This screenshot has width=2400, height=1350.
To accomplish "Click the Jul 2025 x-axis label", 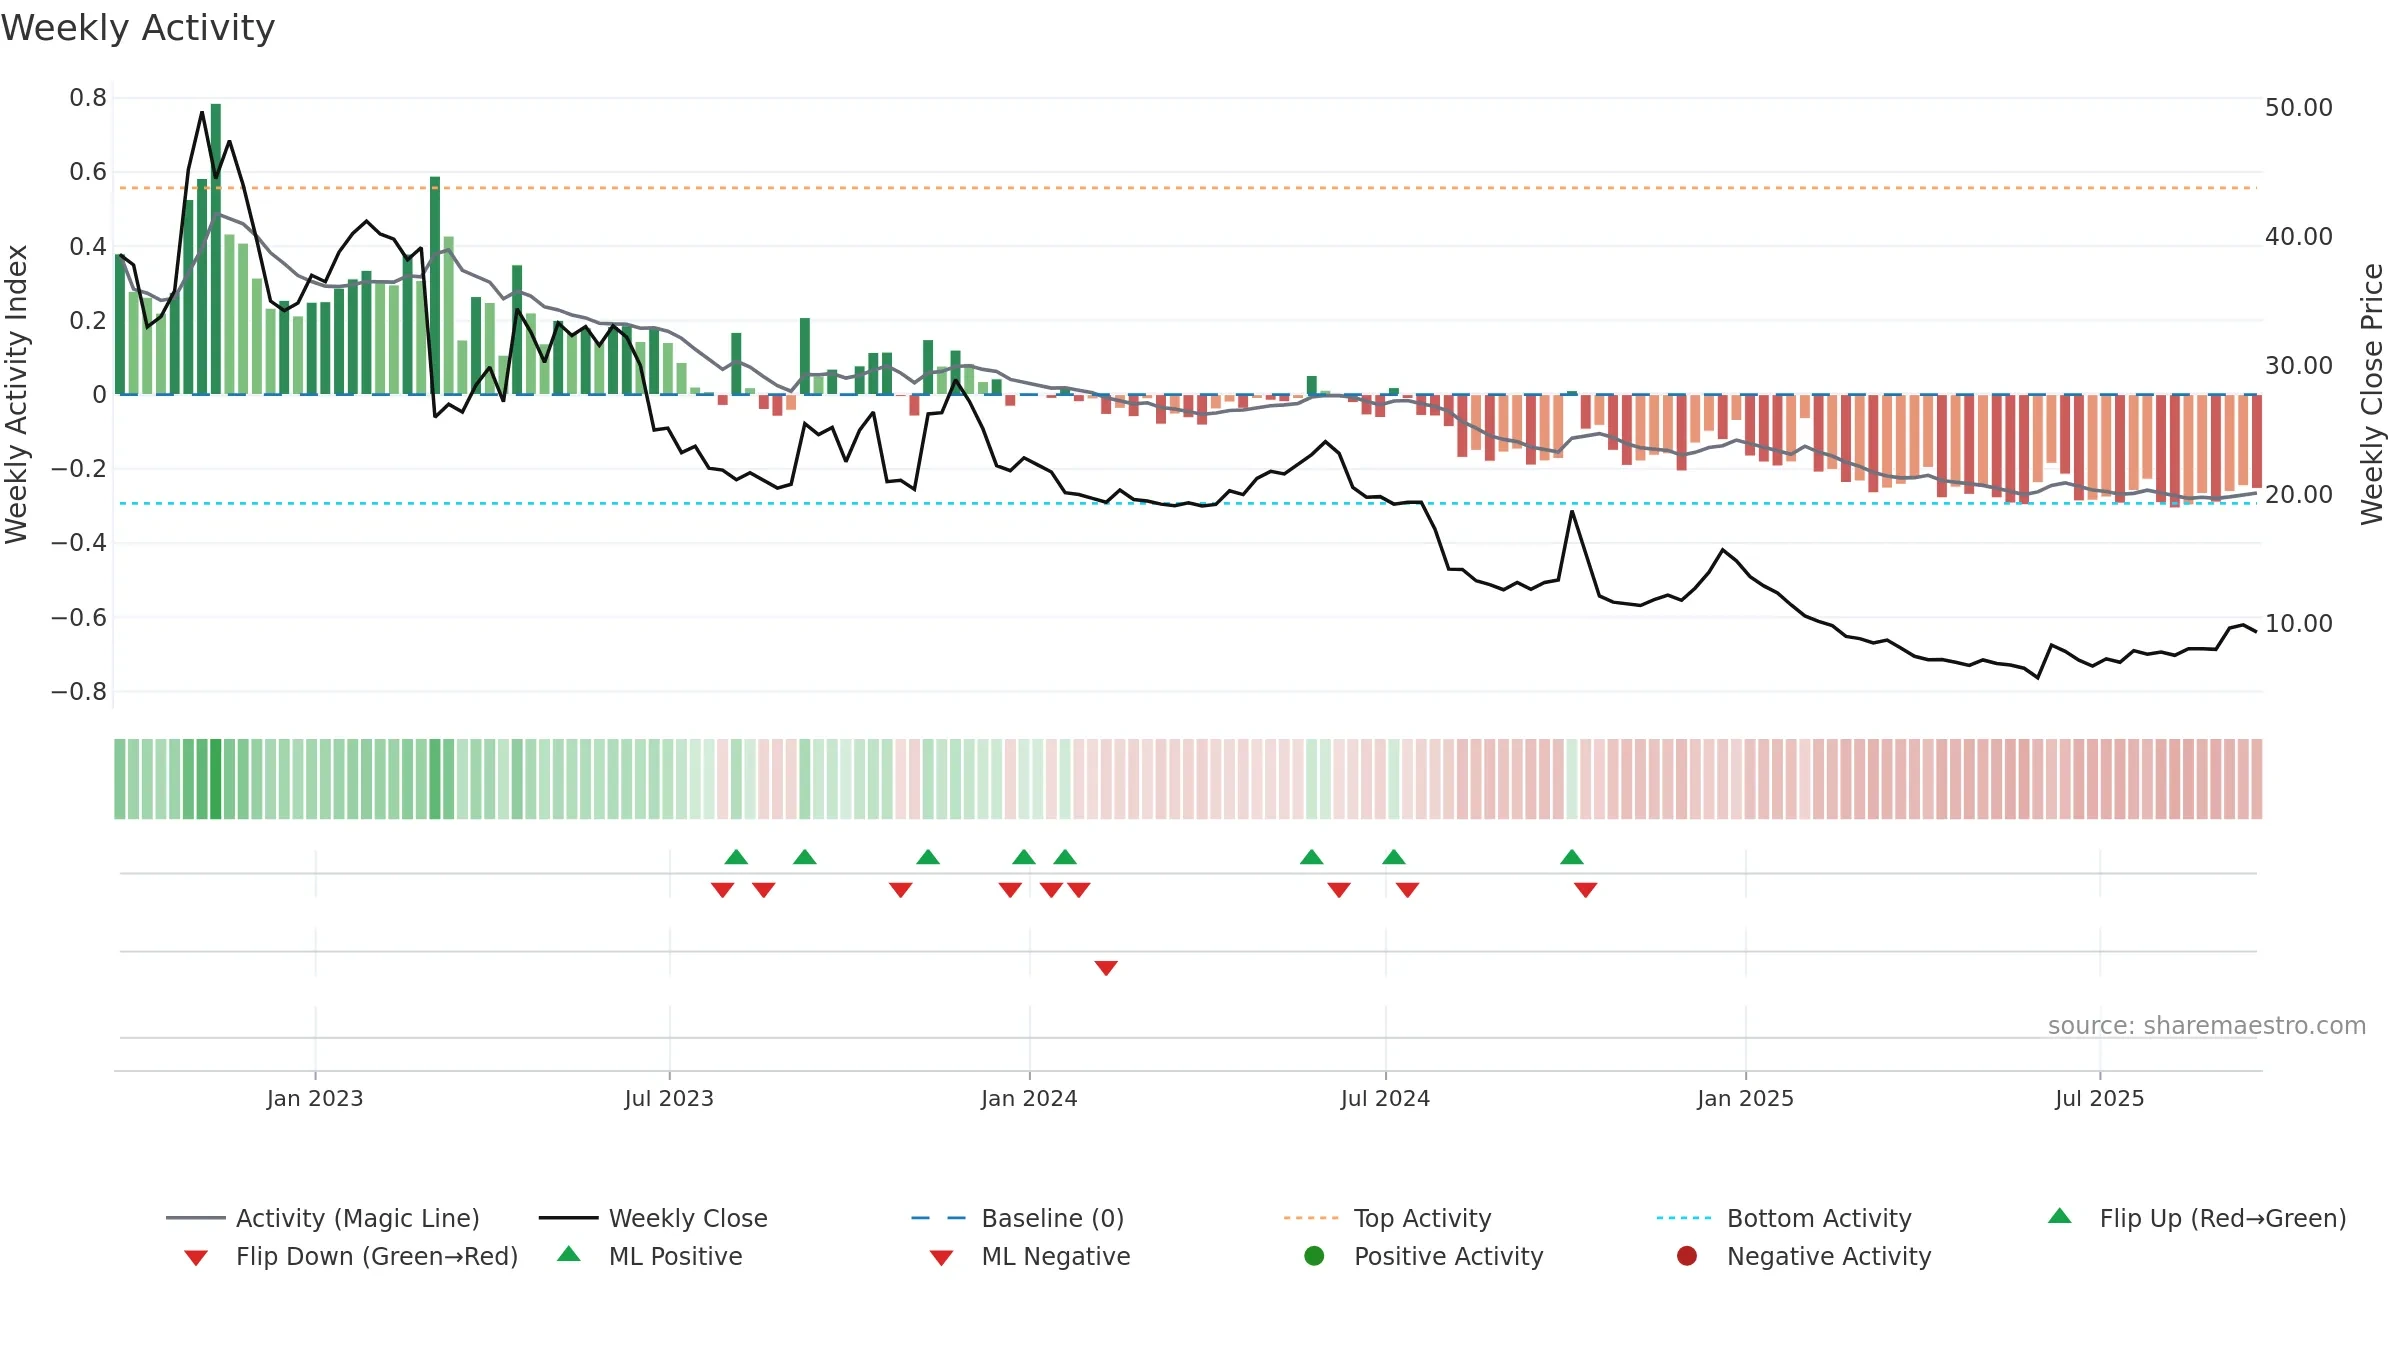I will (x=2100, y=1099).
